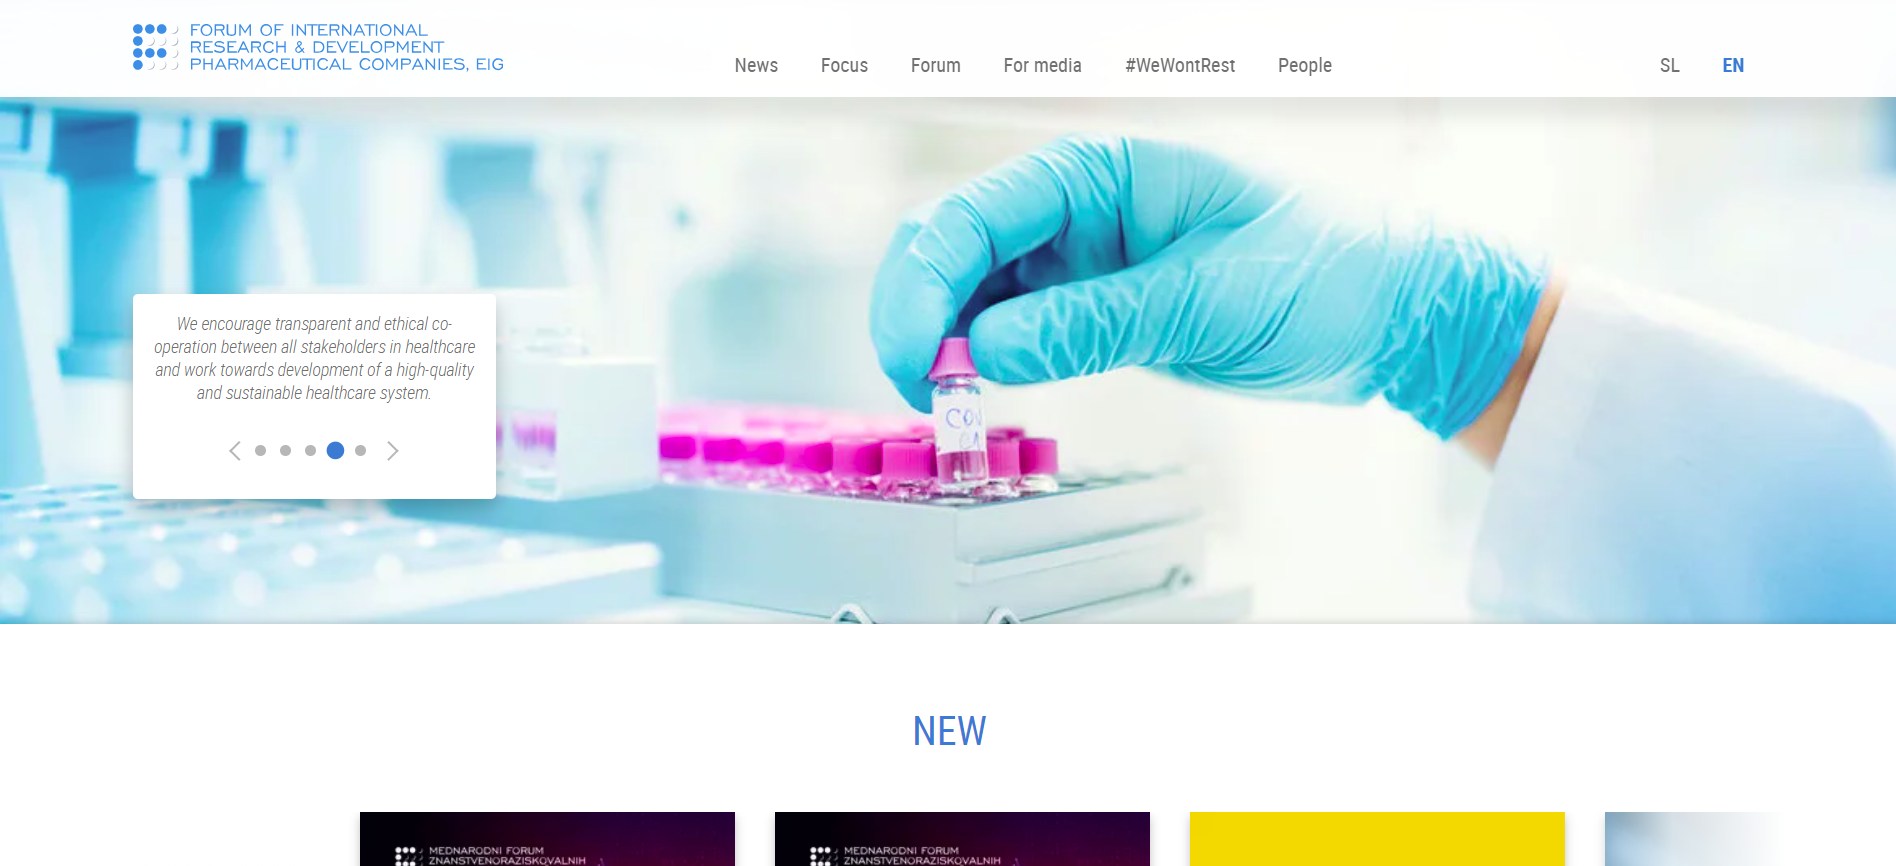Click the Forum dotted logo icon
Viewport: 1896px width, 866px height.
pyautogui.click(x=155, y=47)
